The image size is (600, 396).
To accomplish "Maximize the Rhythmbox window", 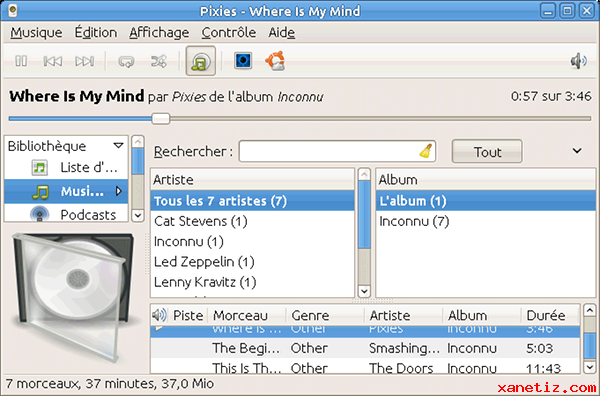I will click(x=567, y=11).
